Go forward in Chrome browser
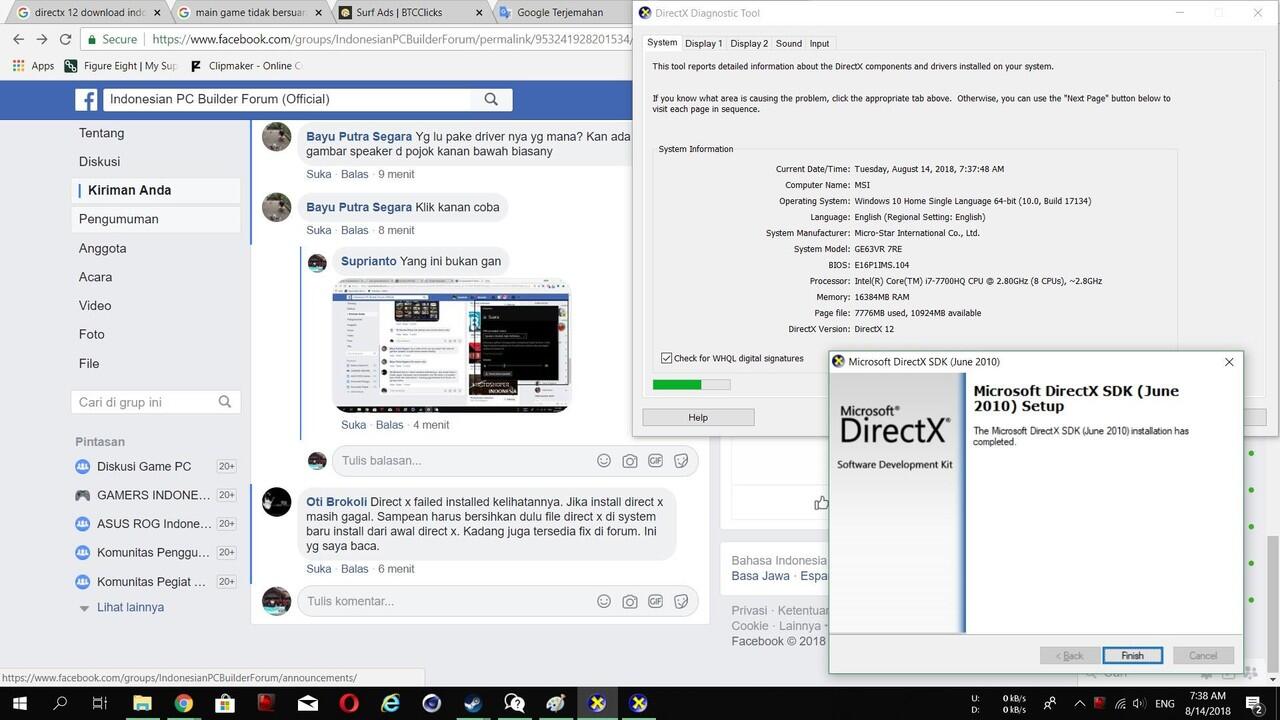 (x=42, y=39)
